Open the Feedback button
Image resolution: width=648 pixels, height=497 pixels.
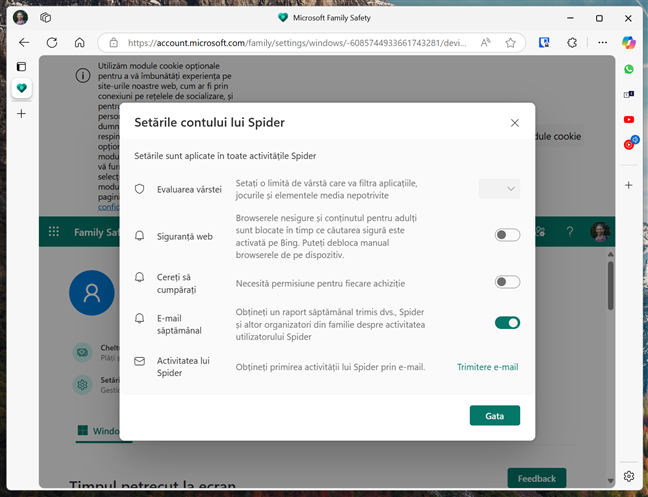(537, 478)
